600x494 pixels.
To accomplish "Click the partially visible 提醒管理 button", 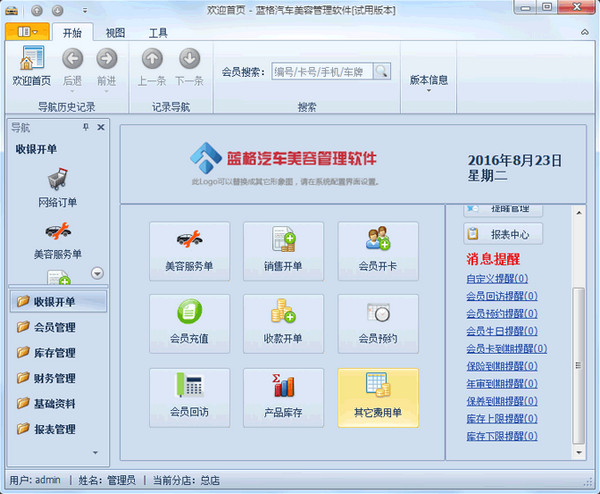I will tap(503, 211).
